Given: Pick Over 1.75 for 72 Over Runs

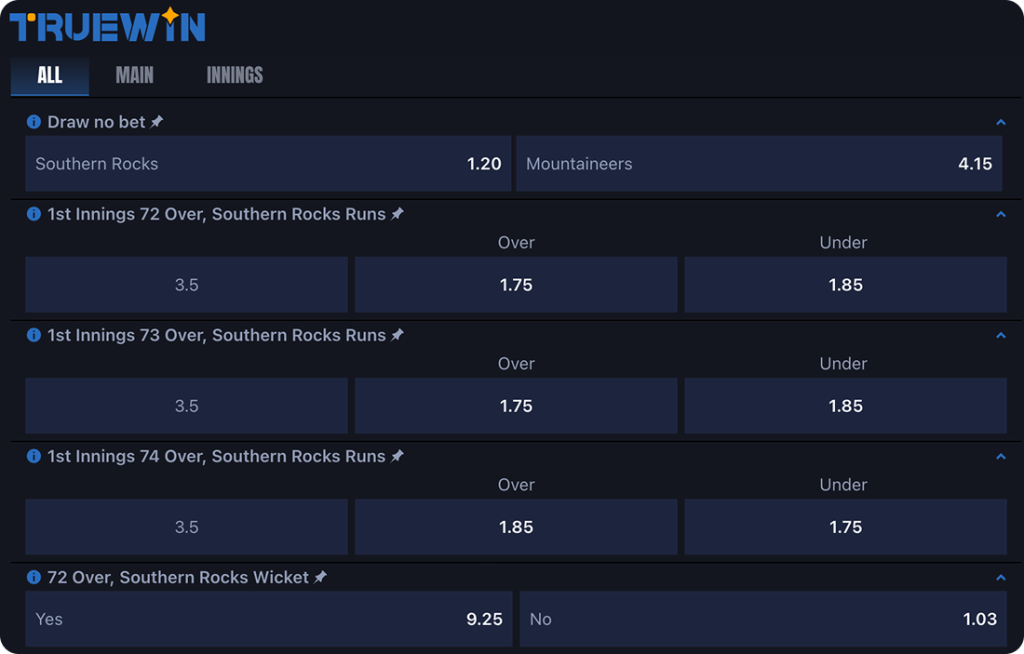Looking at the screenshot, I should pos(516,285).
